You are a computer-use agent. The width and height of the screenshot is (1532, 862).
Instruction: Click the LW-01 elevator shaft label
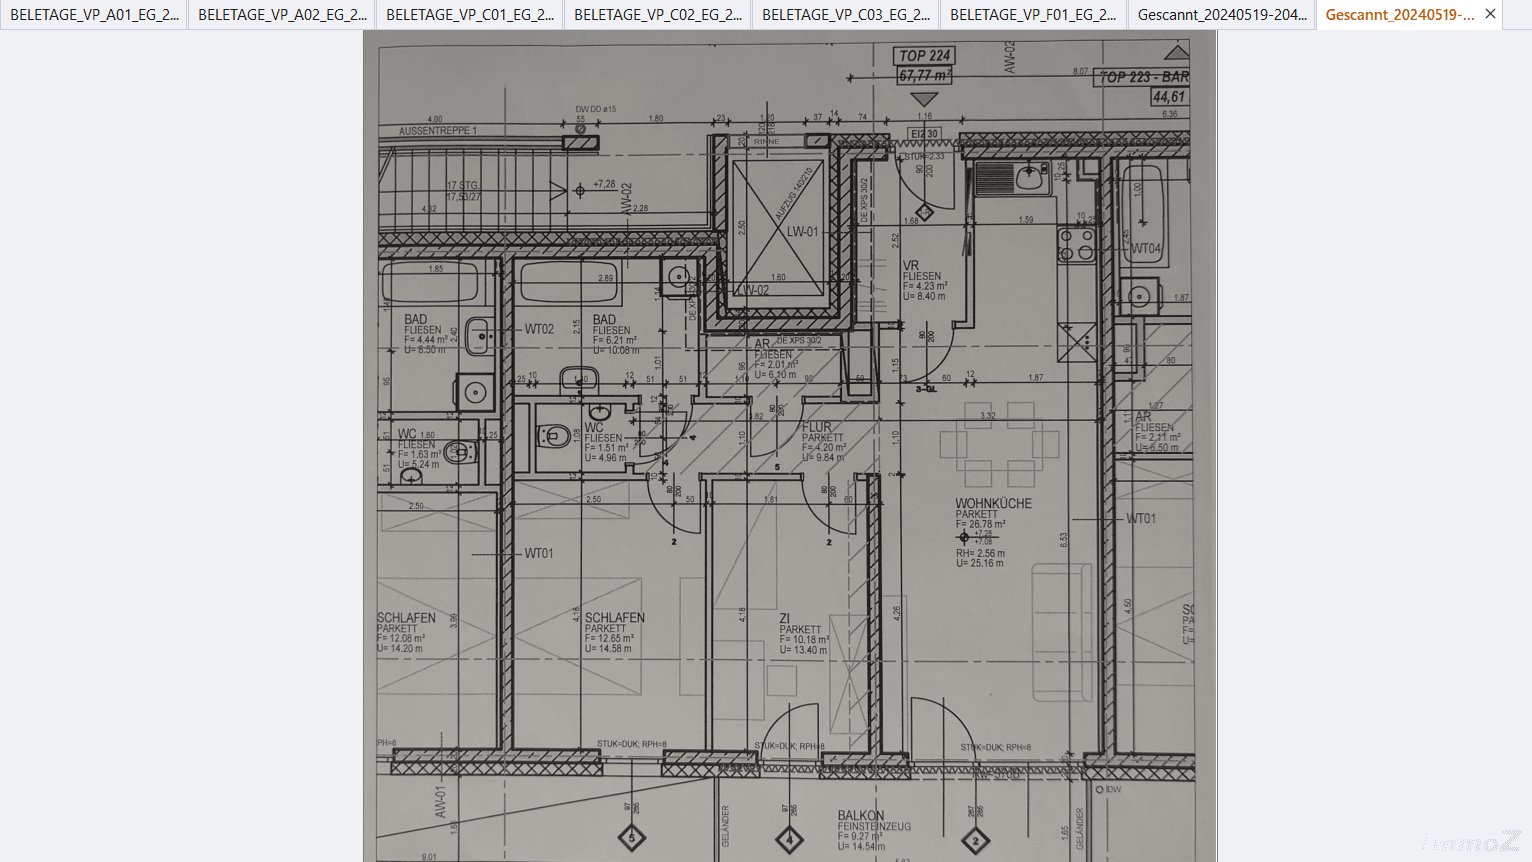pos(802,232)
